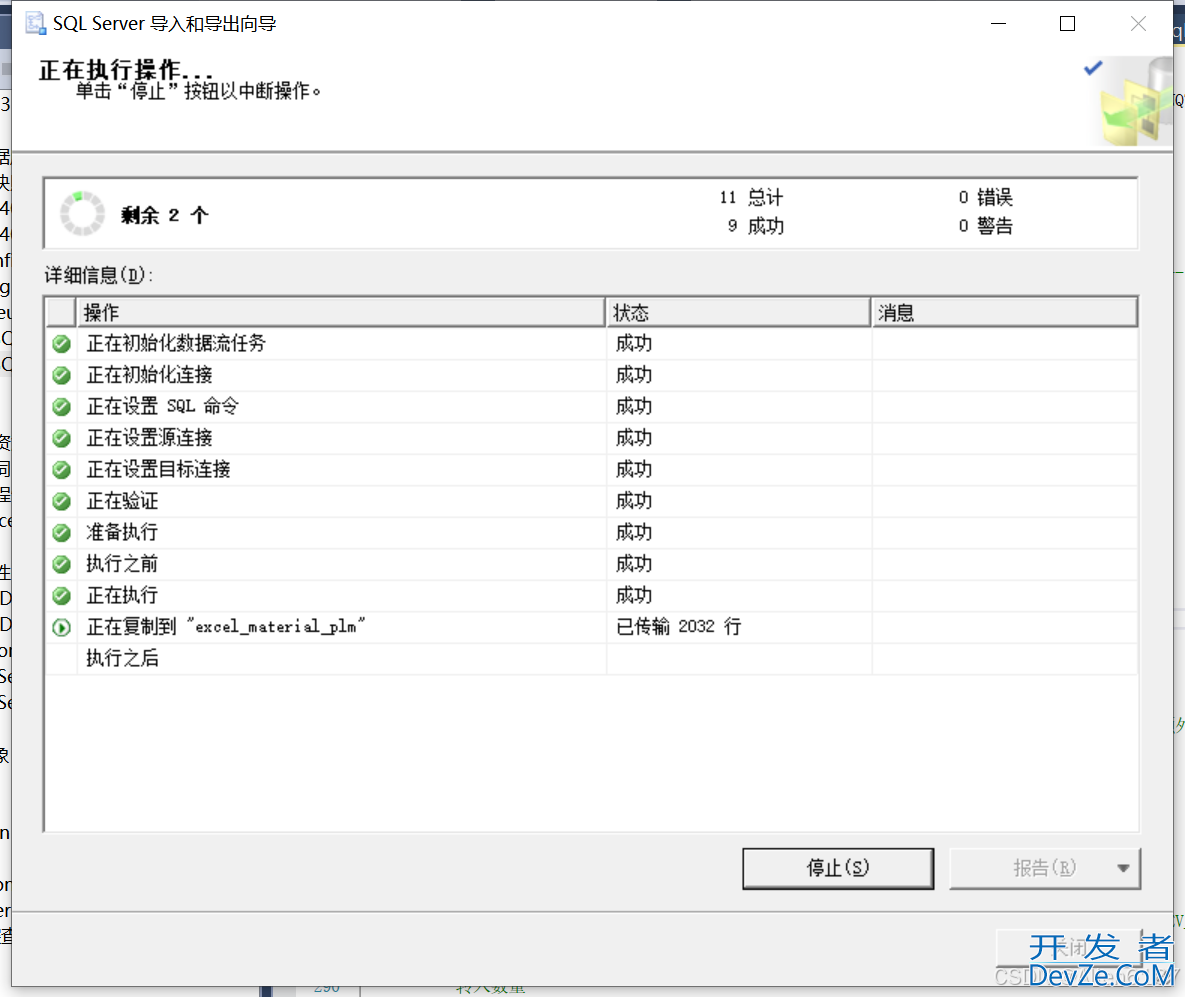Click the 状态 column header
Screen dimensions: 1185x997
click(x=738, y=312)
